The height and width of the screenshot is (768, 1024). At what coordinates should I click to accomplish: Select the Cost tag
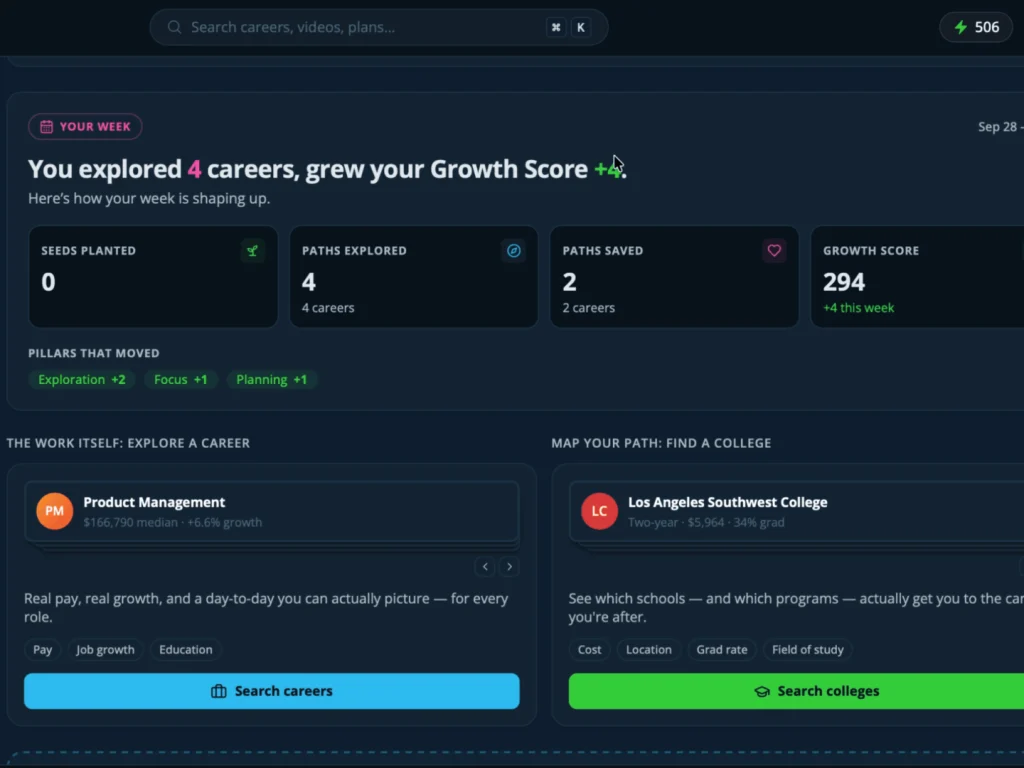click(x=589, y=650)
